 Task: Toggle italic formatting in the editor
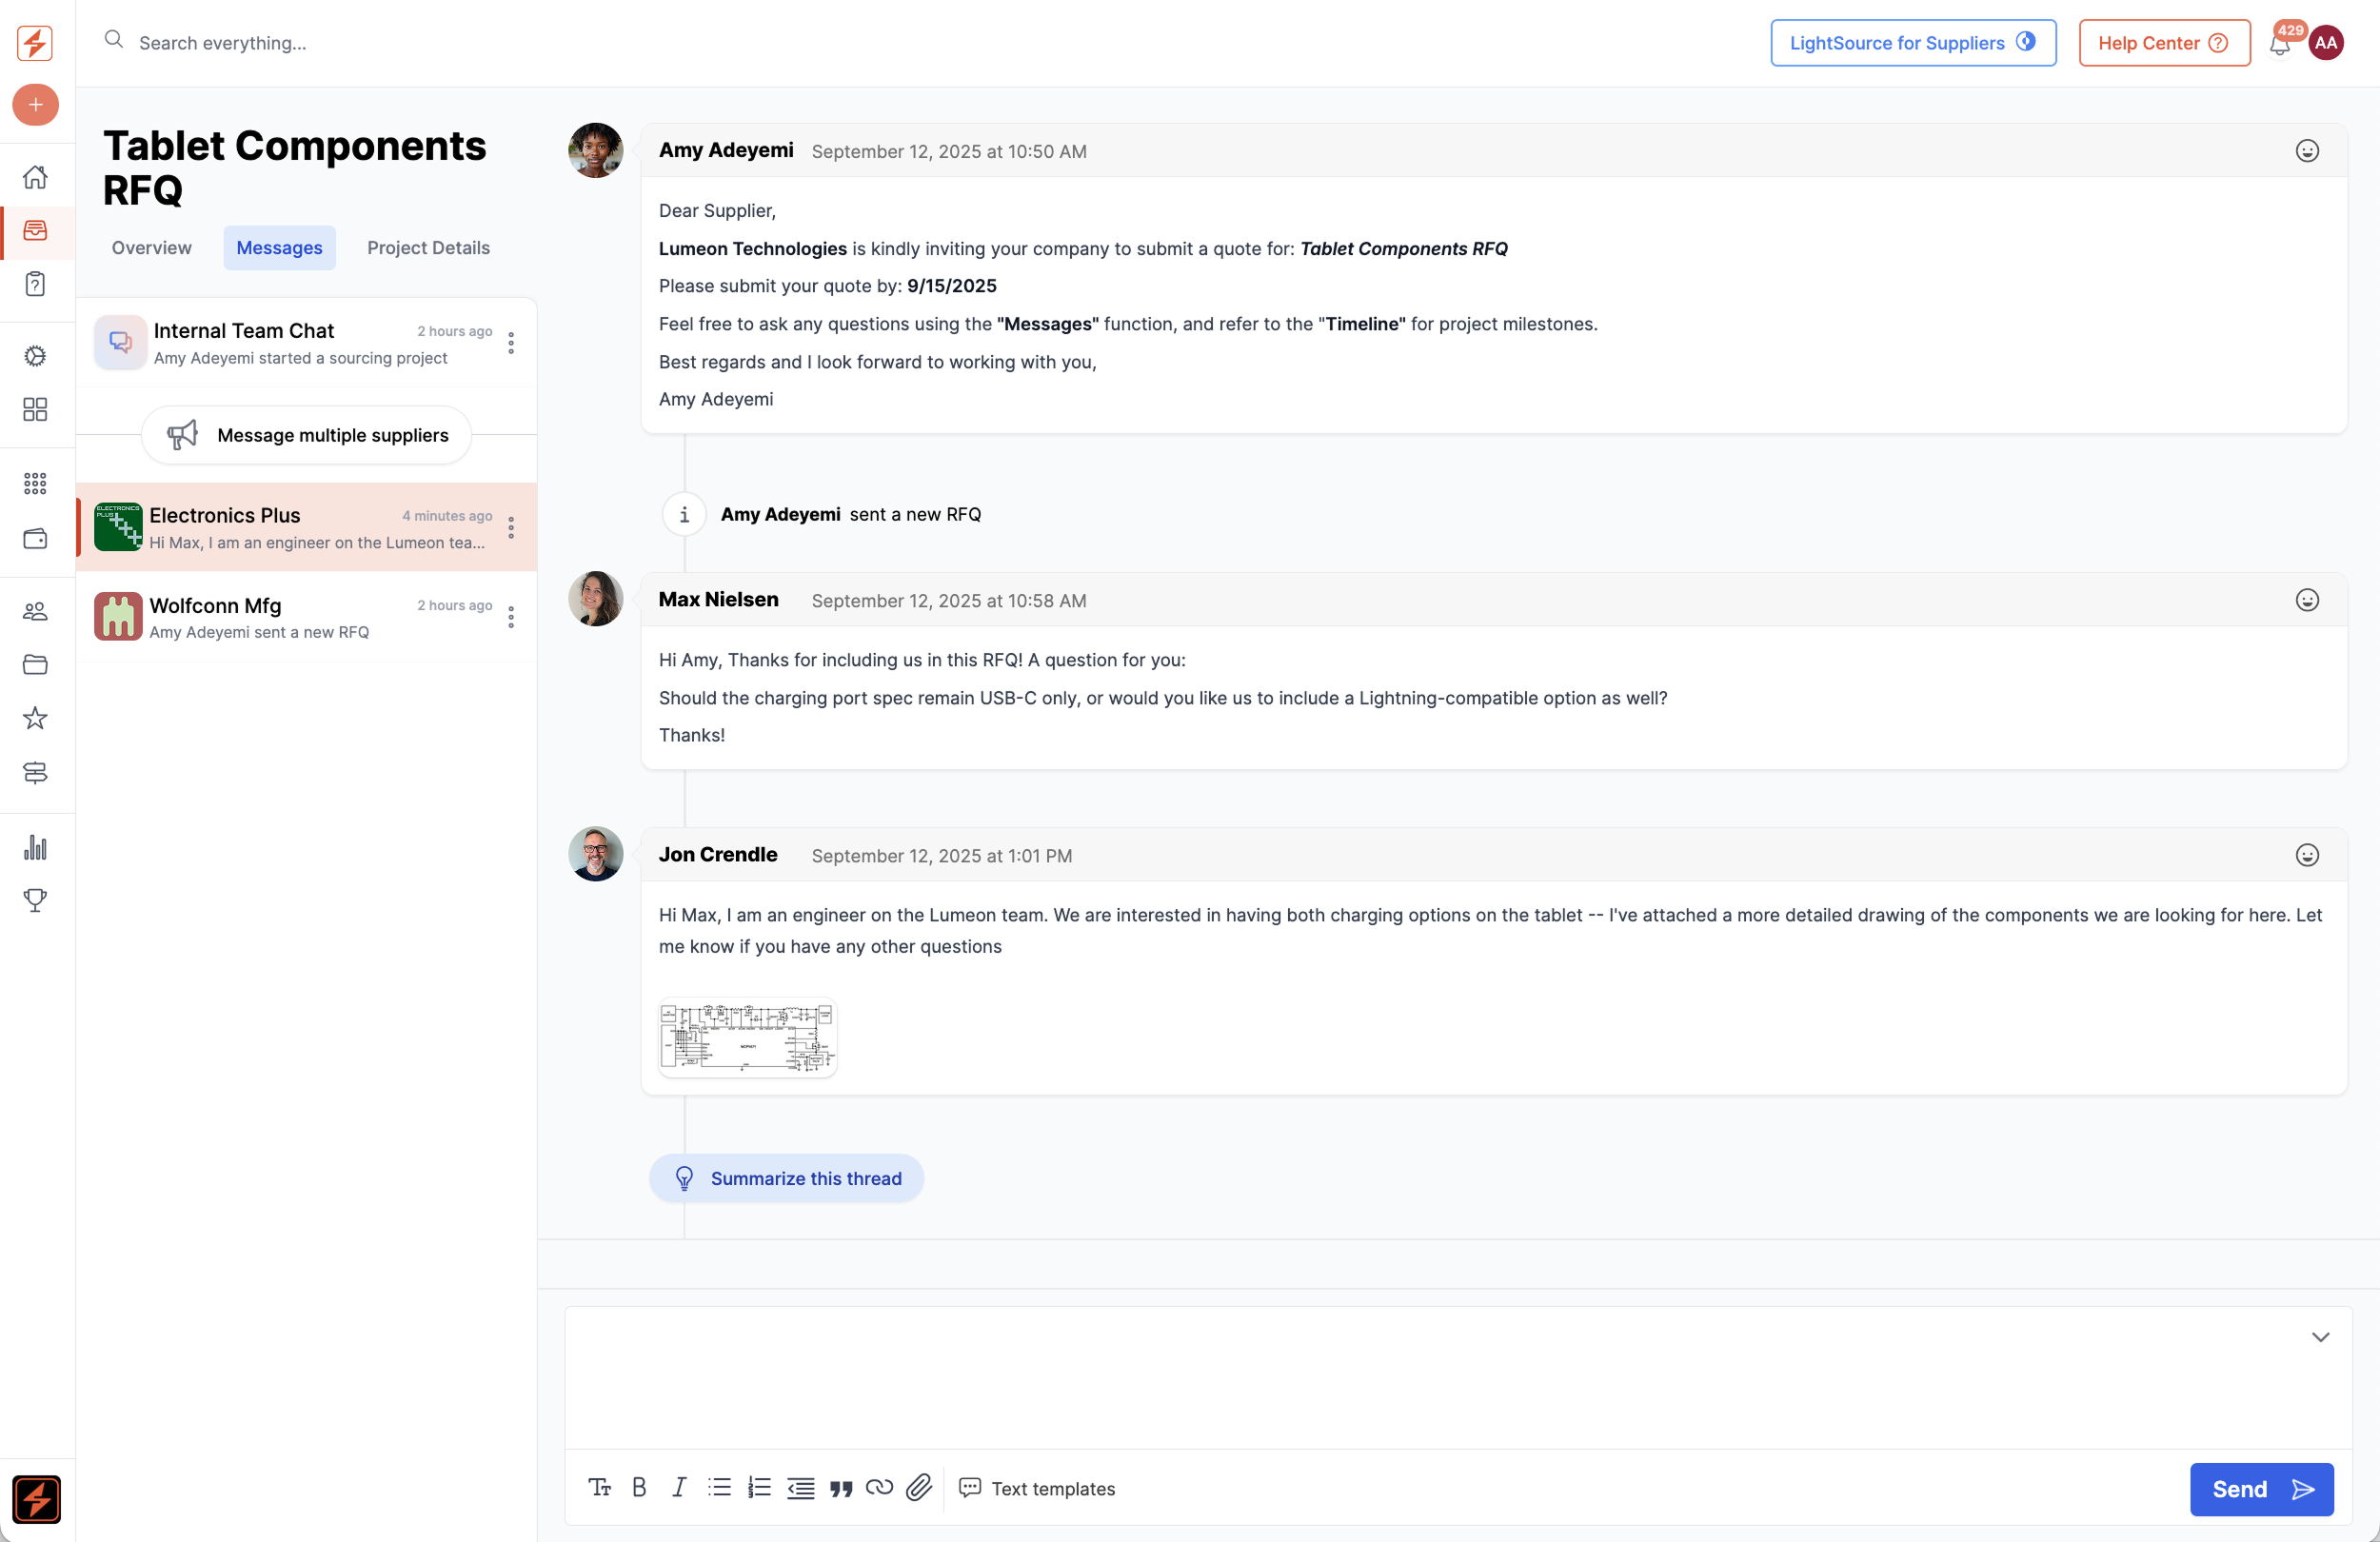pyautogui.click(x=679, y=1488)
